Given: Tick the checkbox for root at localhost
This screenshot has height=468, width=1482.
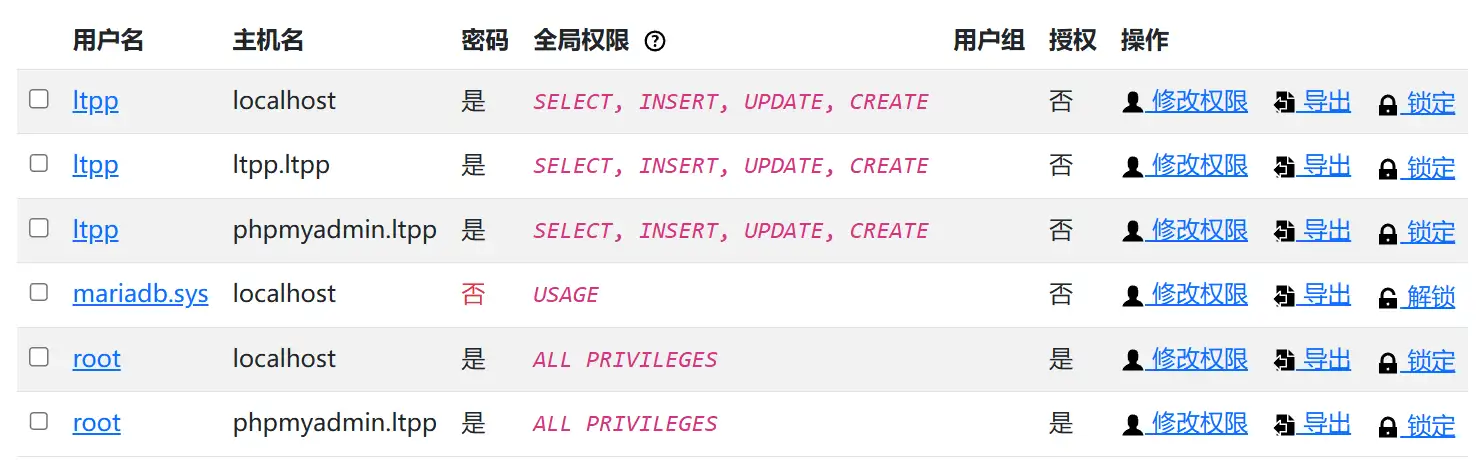Looking at the screenshot, I should click(x=39, y=357).
